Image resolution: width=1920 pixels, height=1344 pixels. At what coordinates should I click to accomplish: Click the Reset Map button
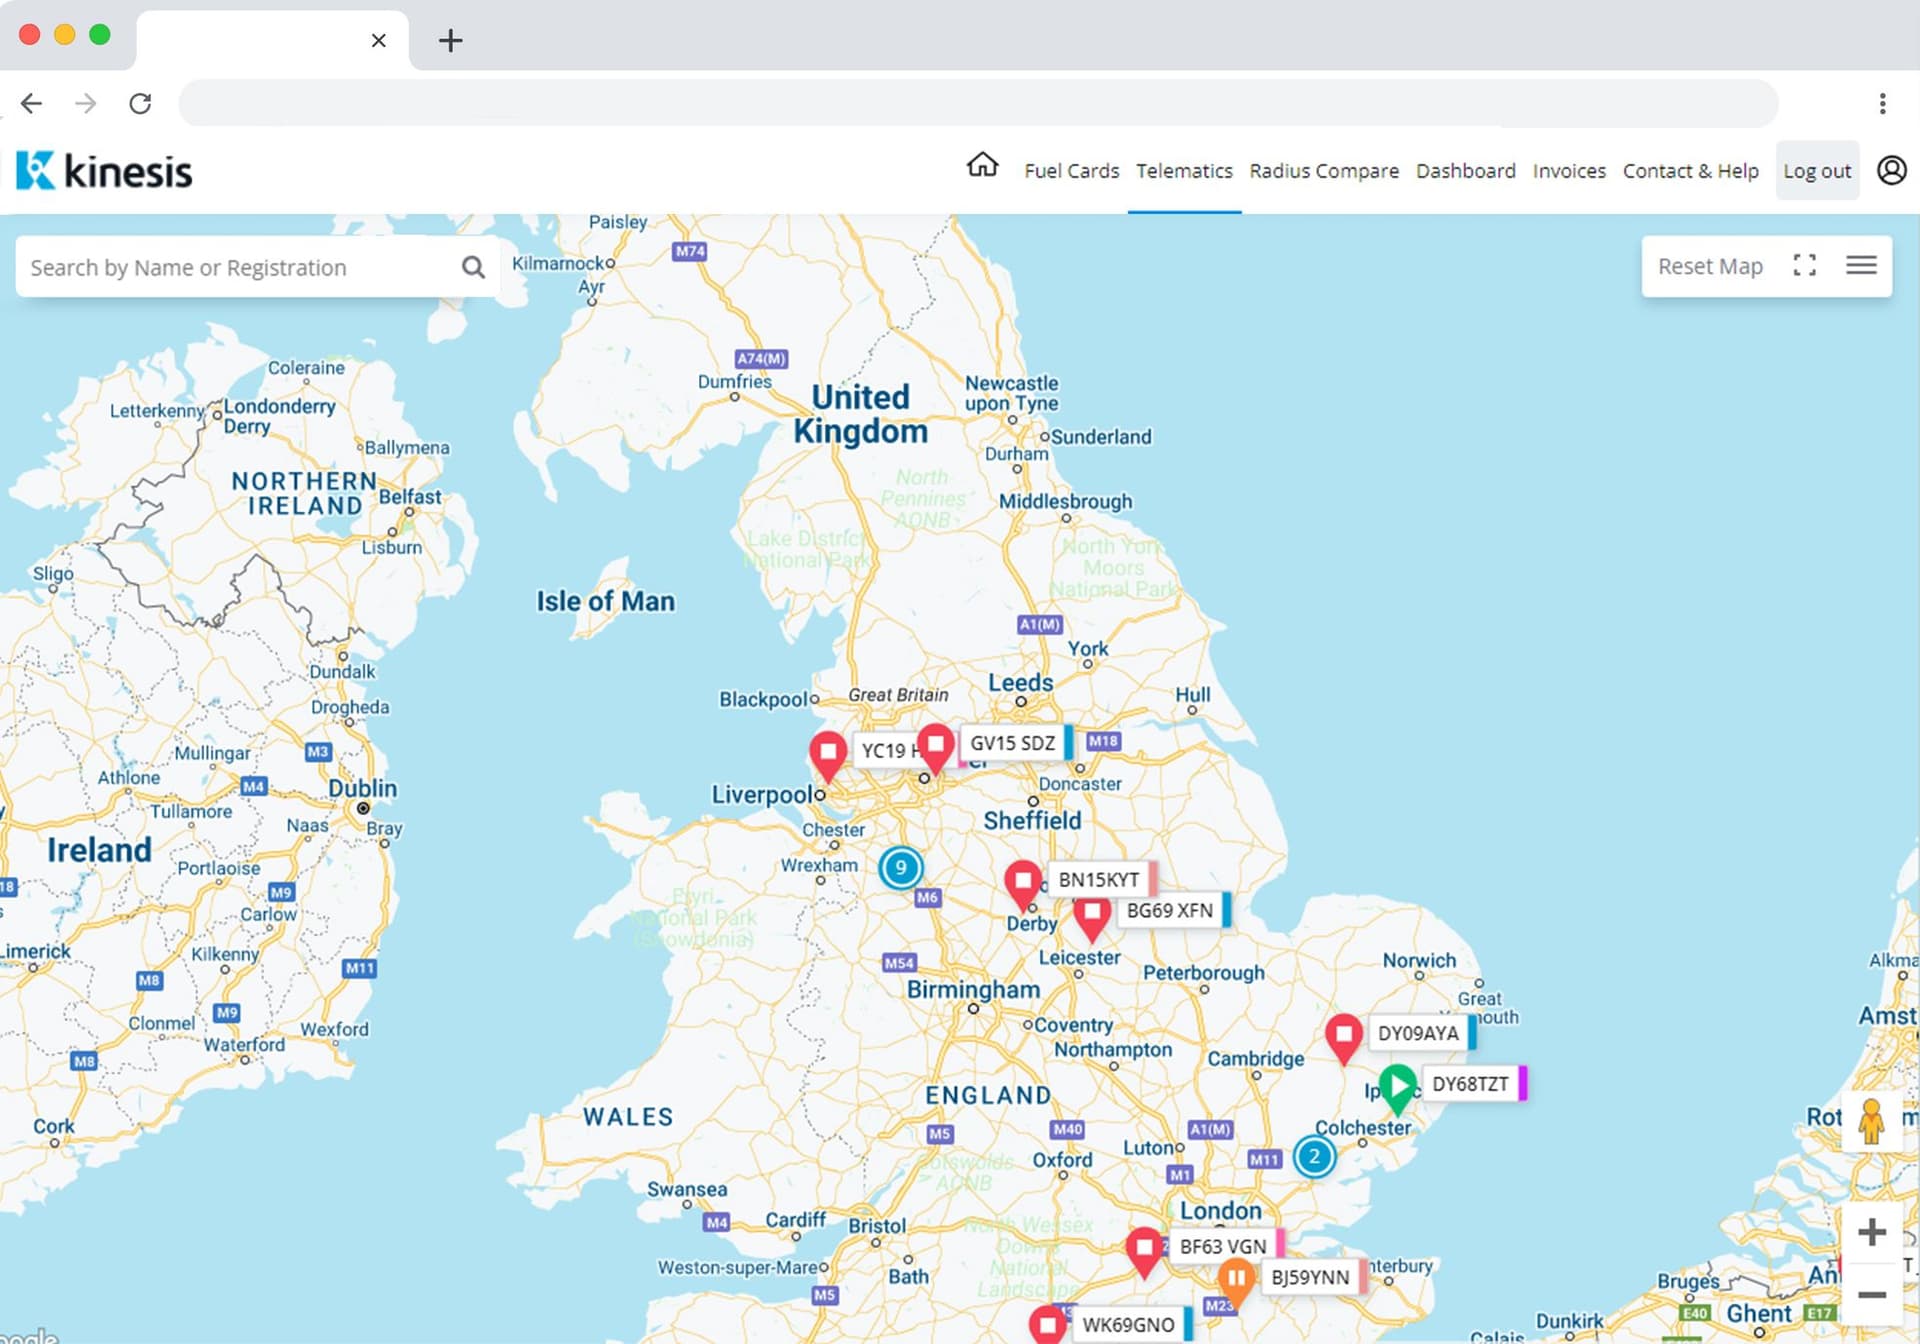[1710, 266]
